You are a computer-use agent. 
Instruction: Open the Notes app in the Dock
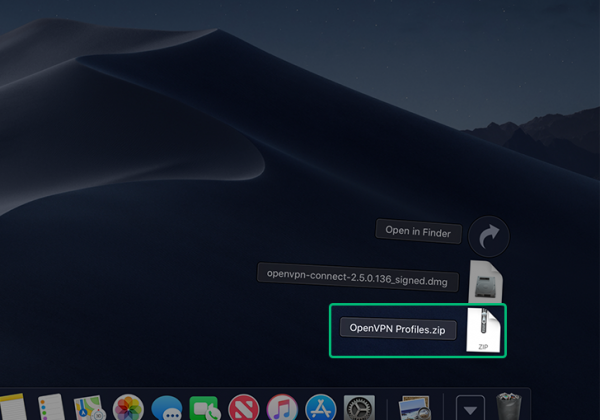click(x=13, y=407)
